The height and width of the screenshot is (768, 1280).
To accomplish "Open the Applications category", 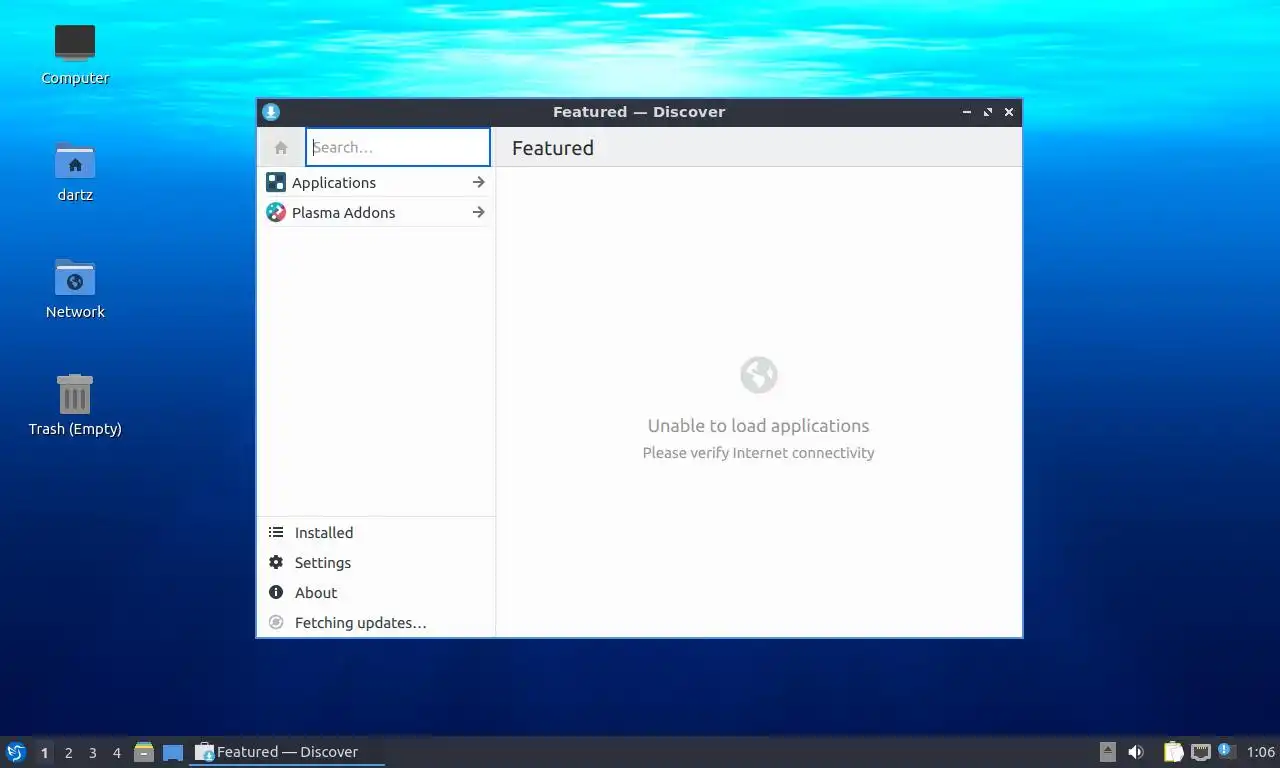I will pyautogui.click(x=376, y=182).
